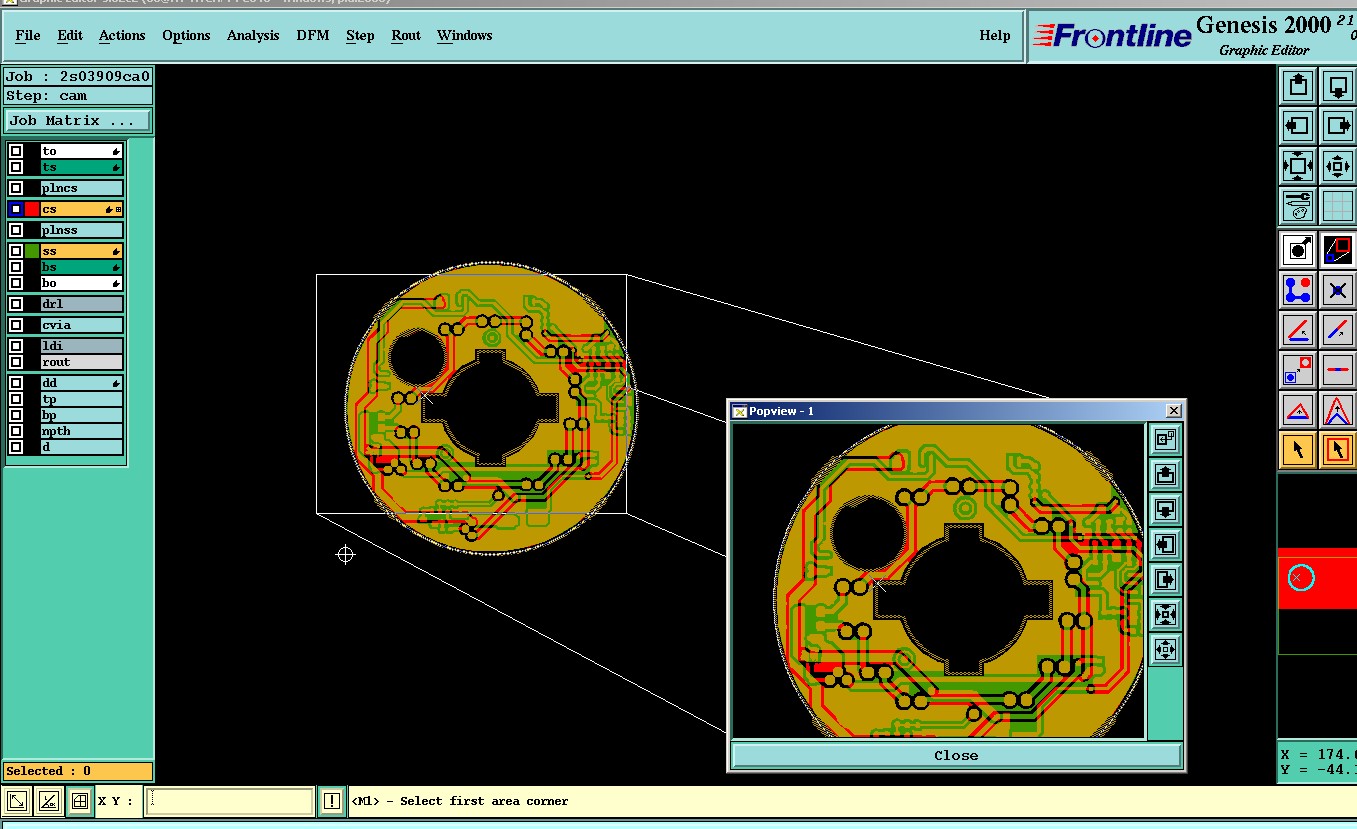The height and width of the screenshot is (829, 1357).
Task: Select the arrow-in-red-box area select tool
Action: (1338, 450)
